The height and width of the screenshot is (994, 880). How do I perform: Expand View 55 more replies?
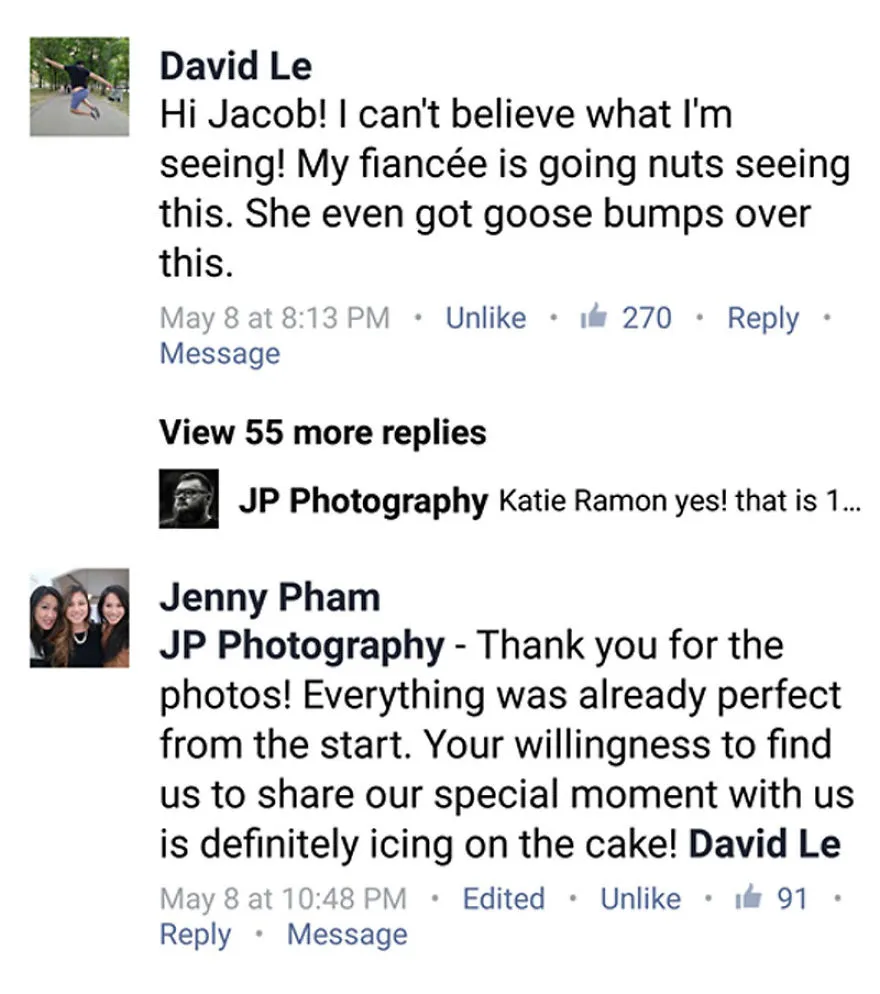(323, 432)
